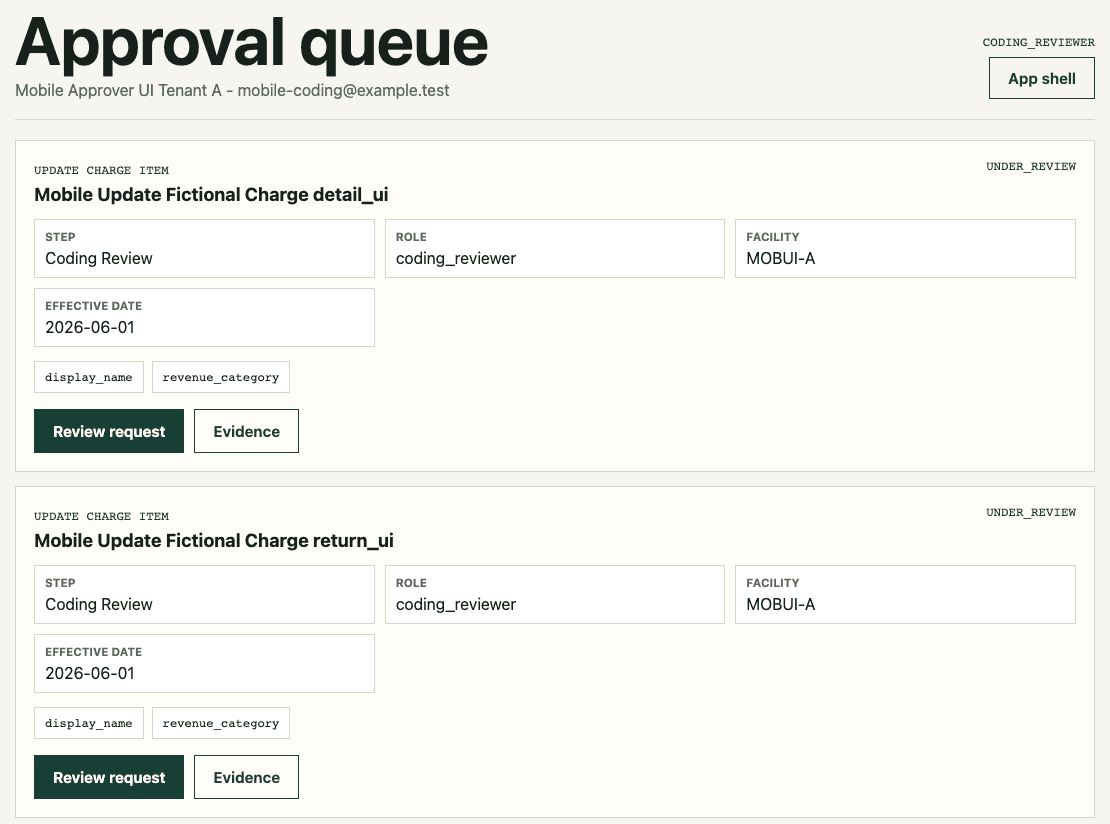The width and height of the screenshot is (1110, 824).
Task: Select revenue_category tag on return_ui card
Action: (221, 723)
